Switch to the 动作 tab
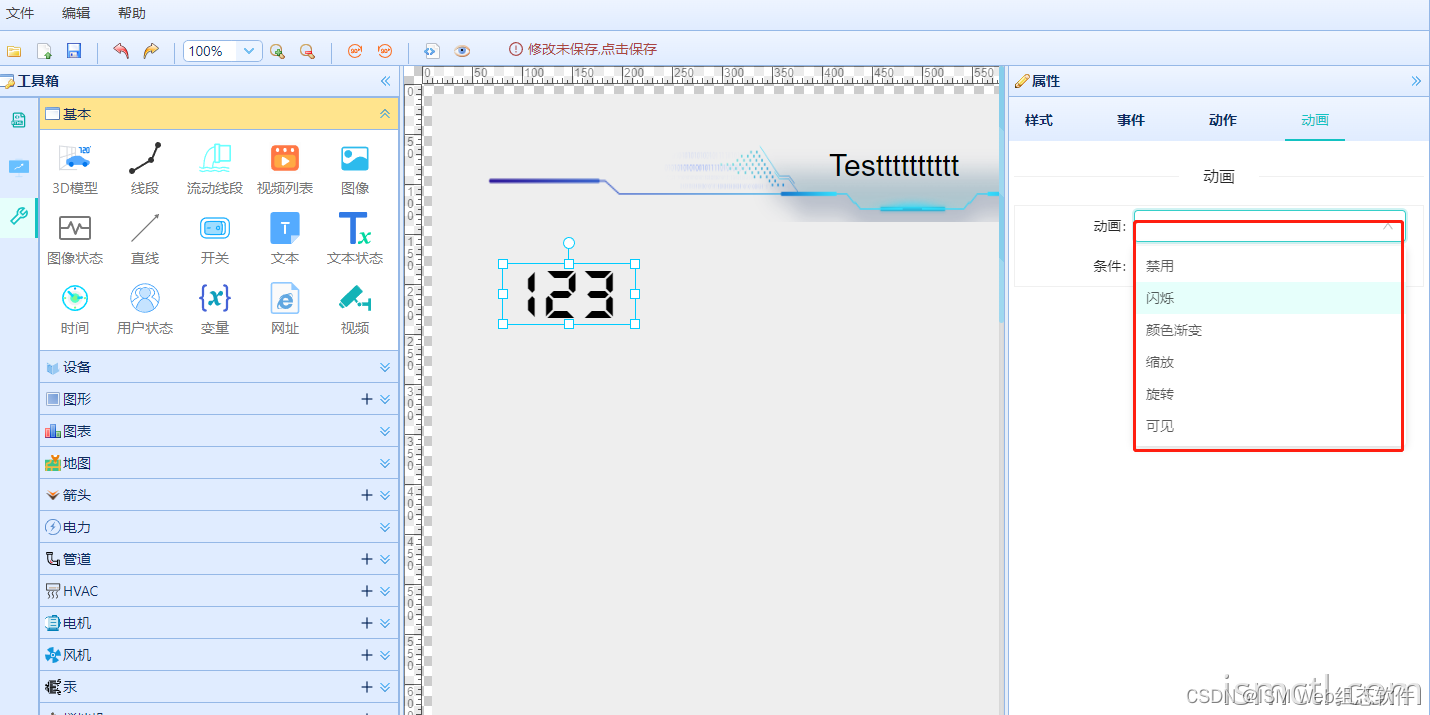Viewport: 1430px width, 715px height. (1223, 120)
